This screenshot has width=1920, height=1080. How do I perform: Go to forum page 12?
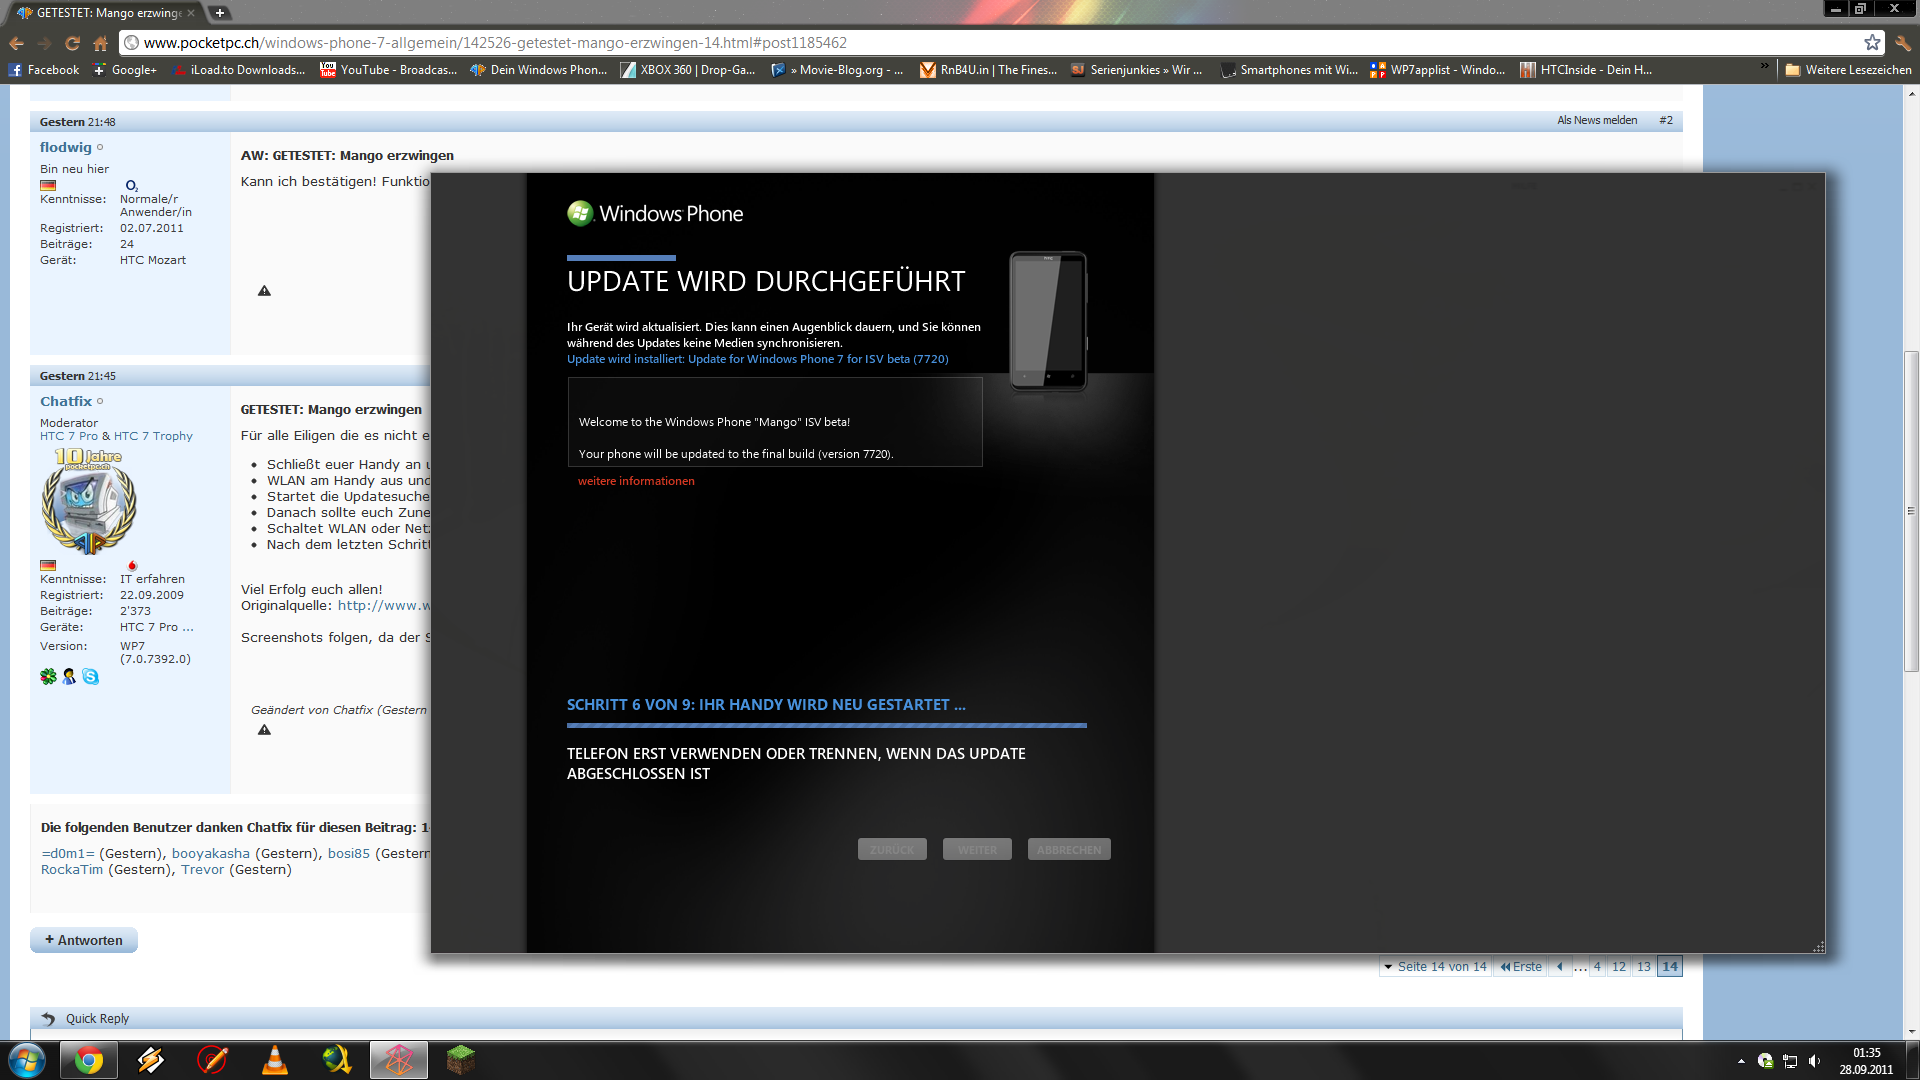click(1619, 967)
